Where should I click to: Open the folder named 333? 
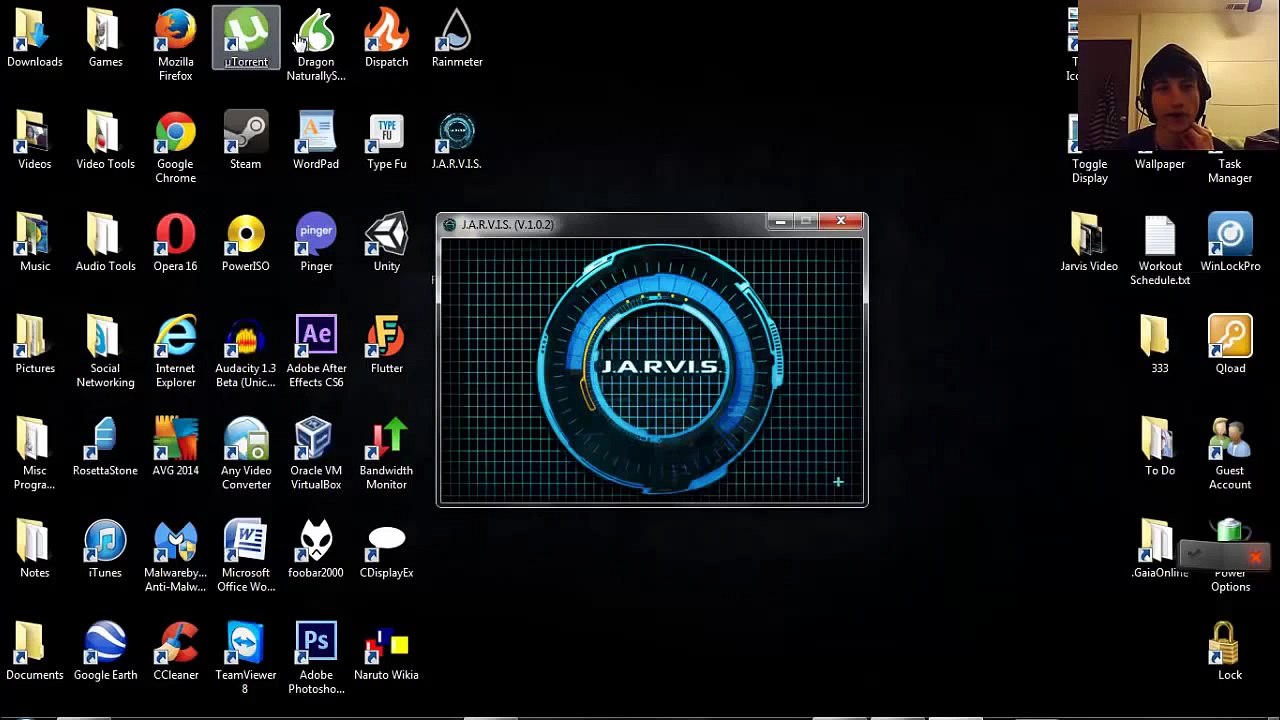[x=1159, y=344]
